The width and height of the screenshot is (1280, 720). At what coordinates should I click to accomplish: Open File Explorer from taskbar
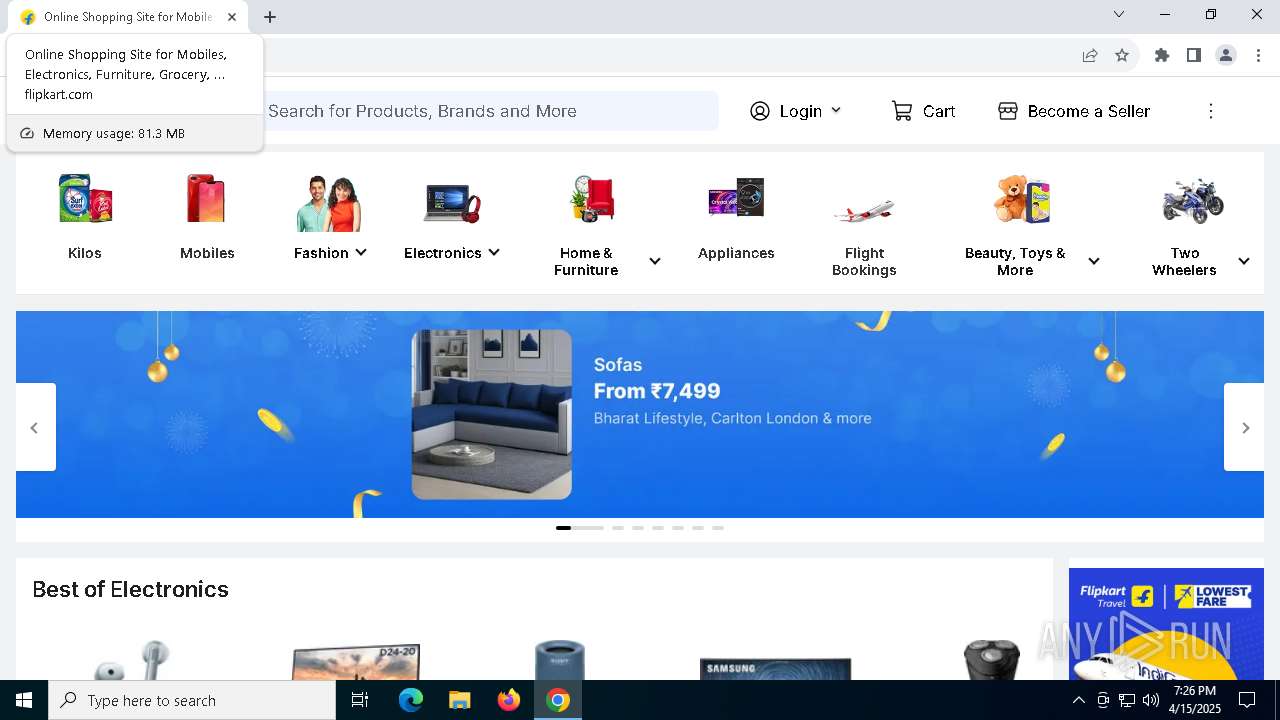point(459,700)
